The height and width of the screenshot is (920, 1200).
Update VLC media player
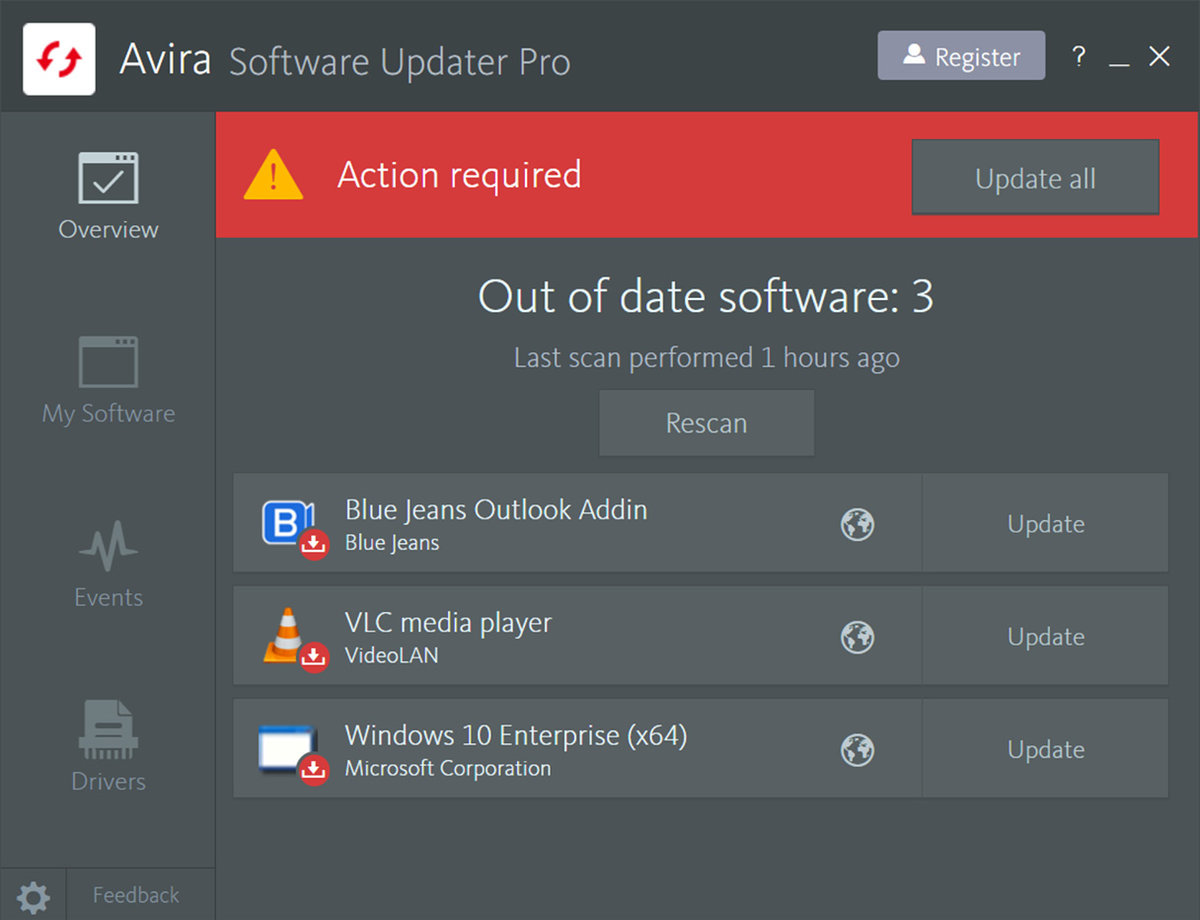(x=1045, y=636)
